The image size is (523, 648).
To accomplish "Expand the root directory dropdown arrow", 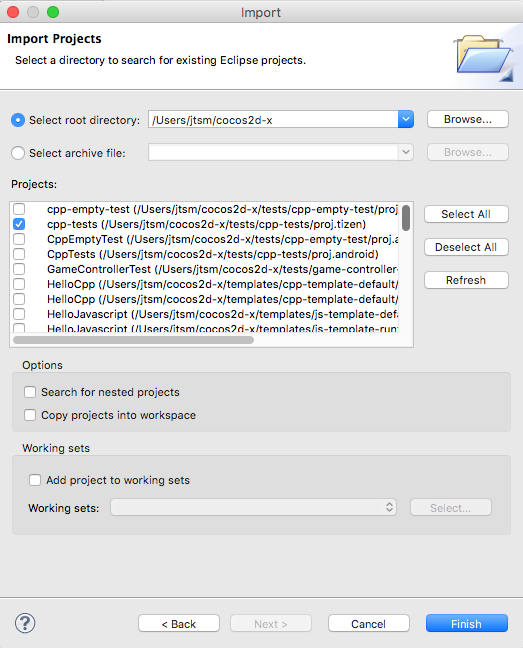I will pos(406,119).
